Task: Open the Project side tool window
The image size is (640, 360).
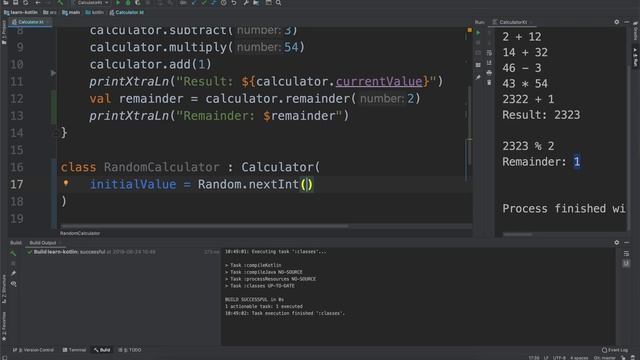Action: (4, 33)
